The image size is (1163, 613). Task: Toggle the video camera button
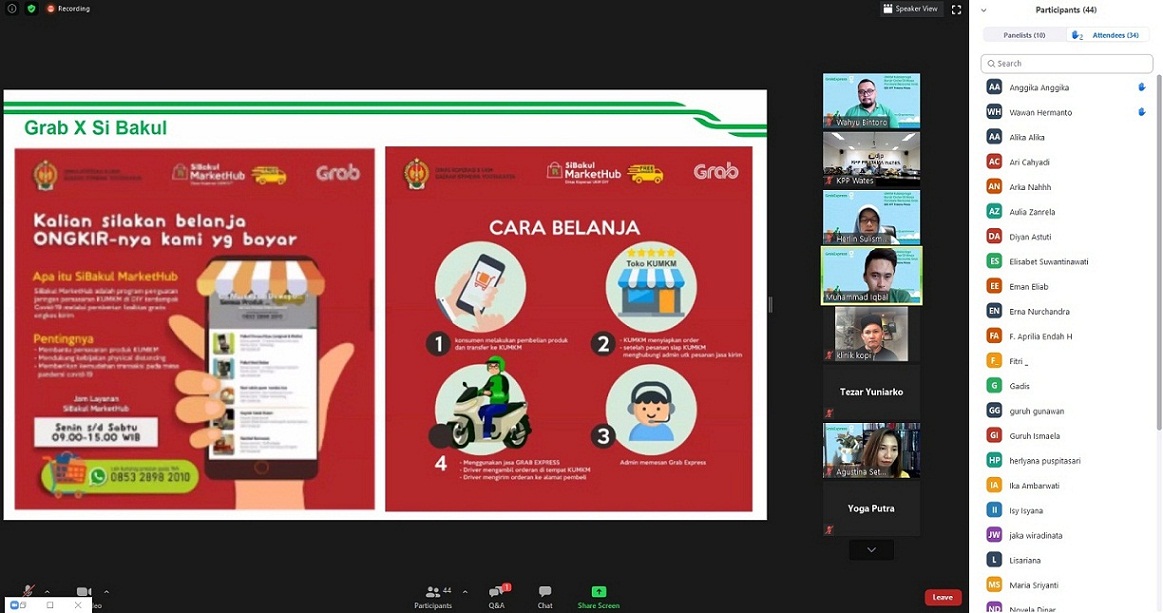pos(84,592)
